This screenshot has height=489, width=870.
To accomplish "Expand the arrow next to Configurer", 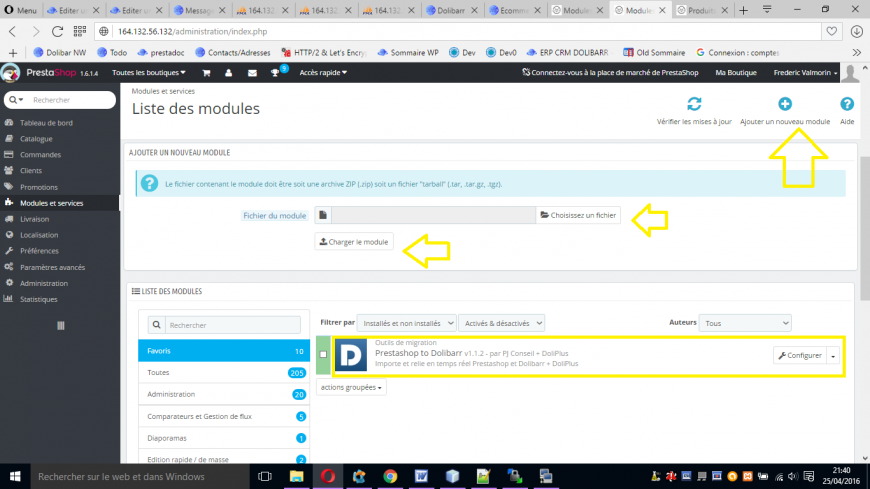I will [833, 356].
